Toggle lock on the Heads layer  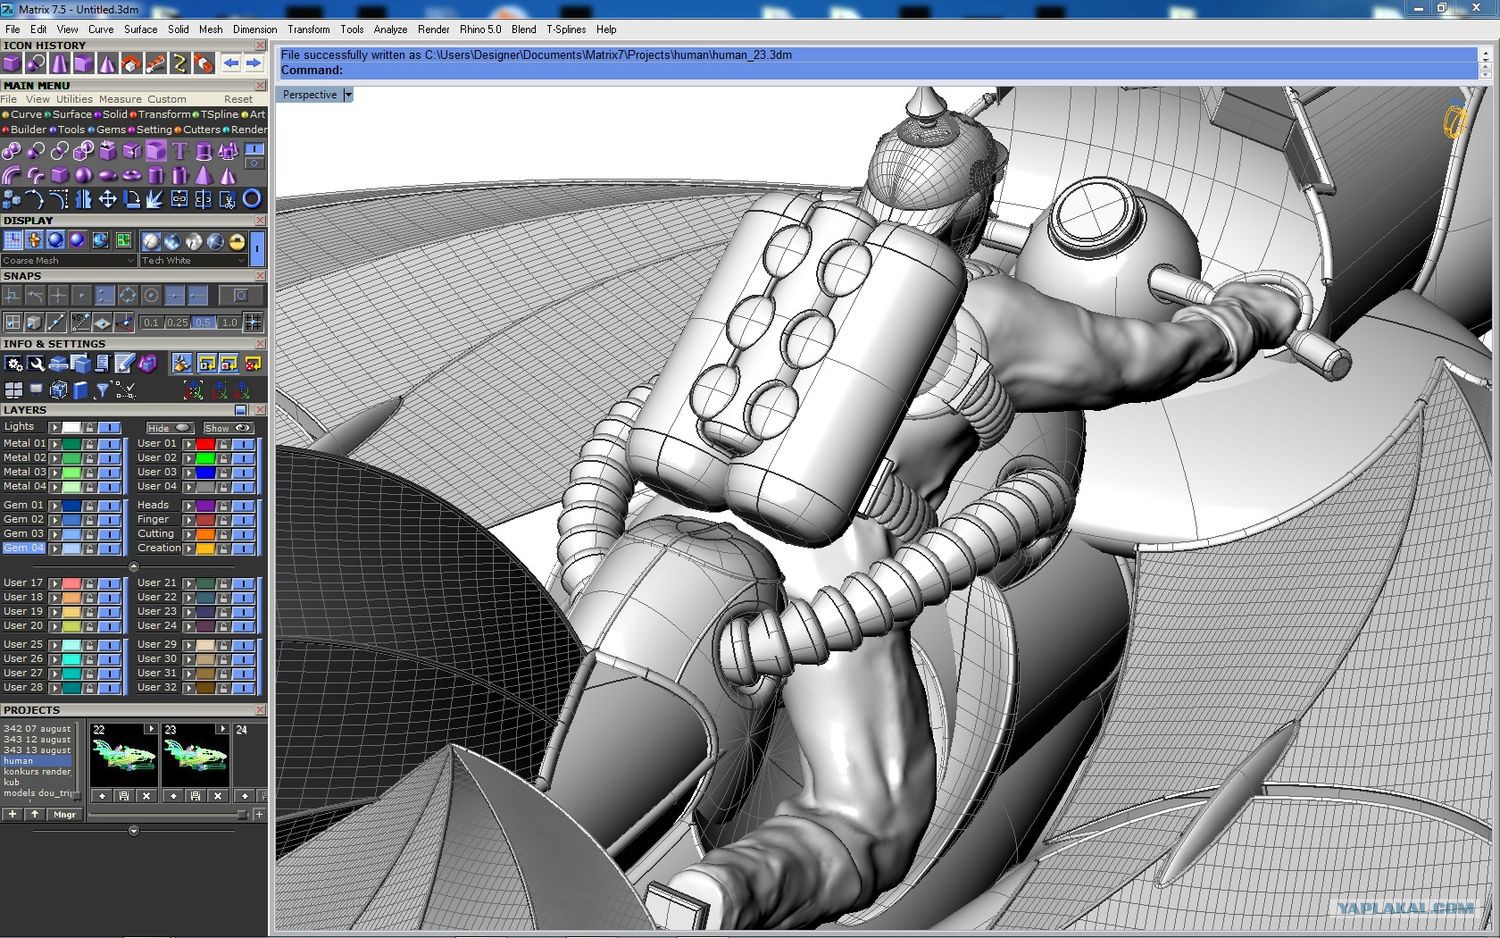pyautogui.click(x=223, y=506)
